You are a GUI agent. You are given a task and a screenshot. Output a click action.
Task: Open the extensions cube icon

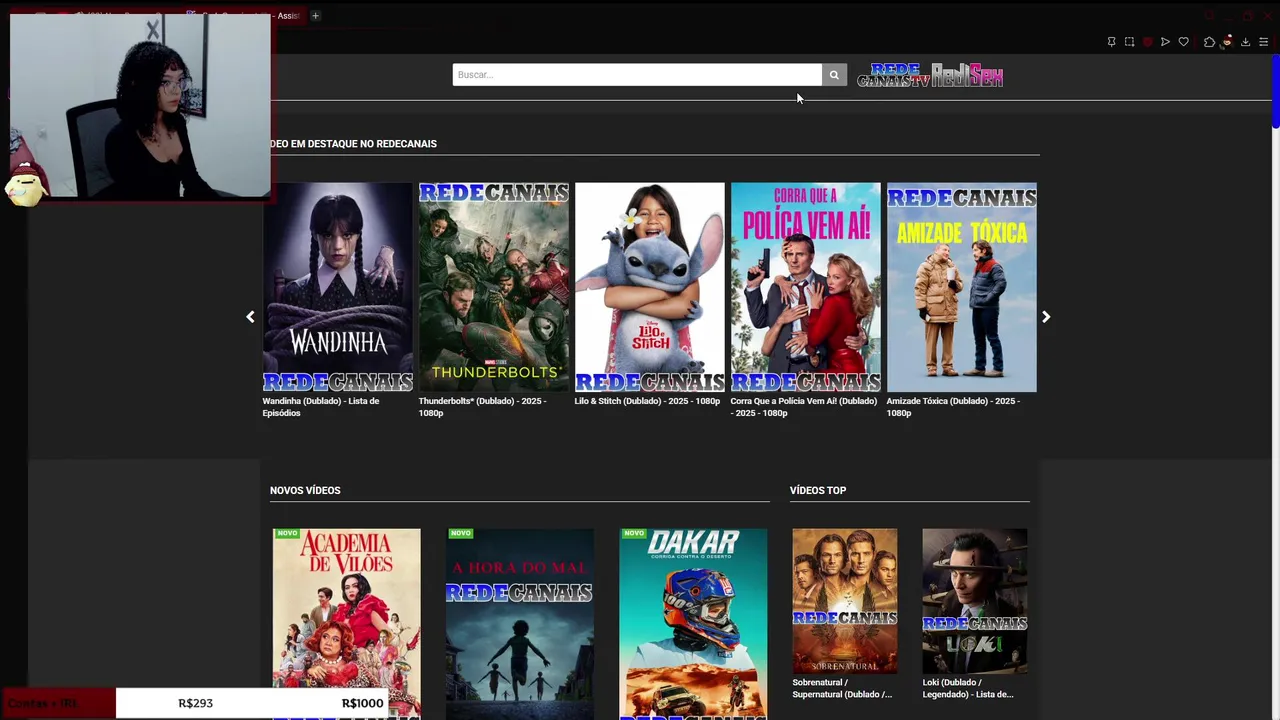point(1209,42)
